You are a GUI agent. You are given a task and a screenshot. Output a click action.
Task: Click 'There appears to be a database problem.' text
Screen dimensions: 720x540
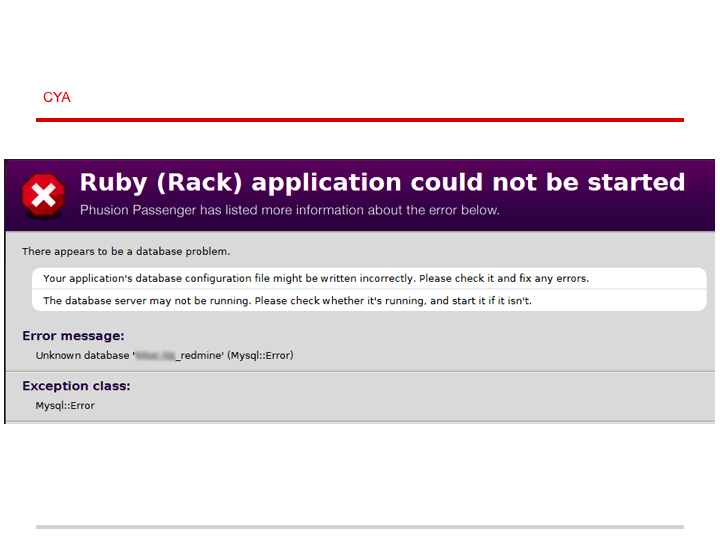126,252
